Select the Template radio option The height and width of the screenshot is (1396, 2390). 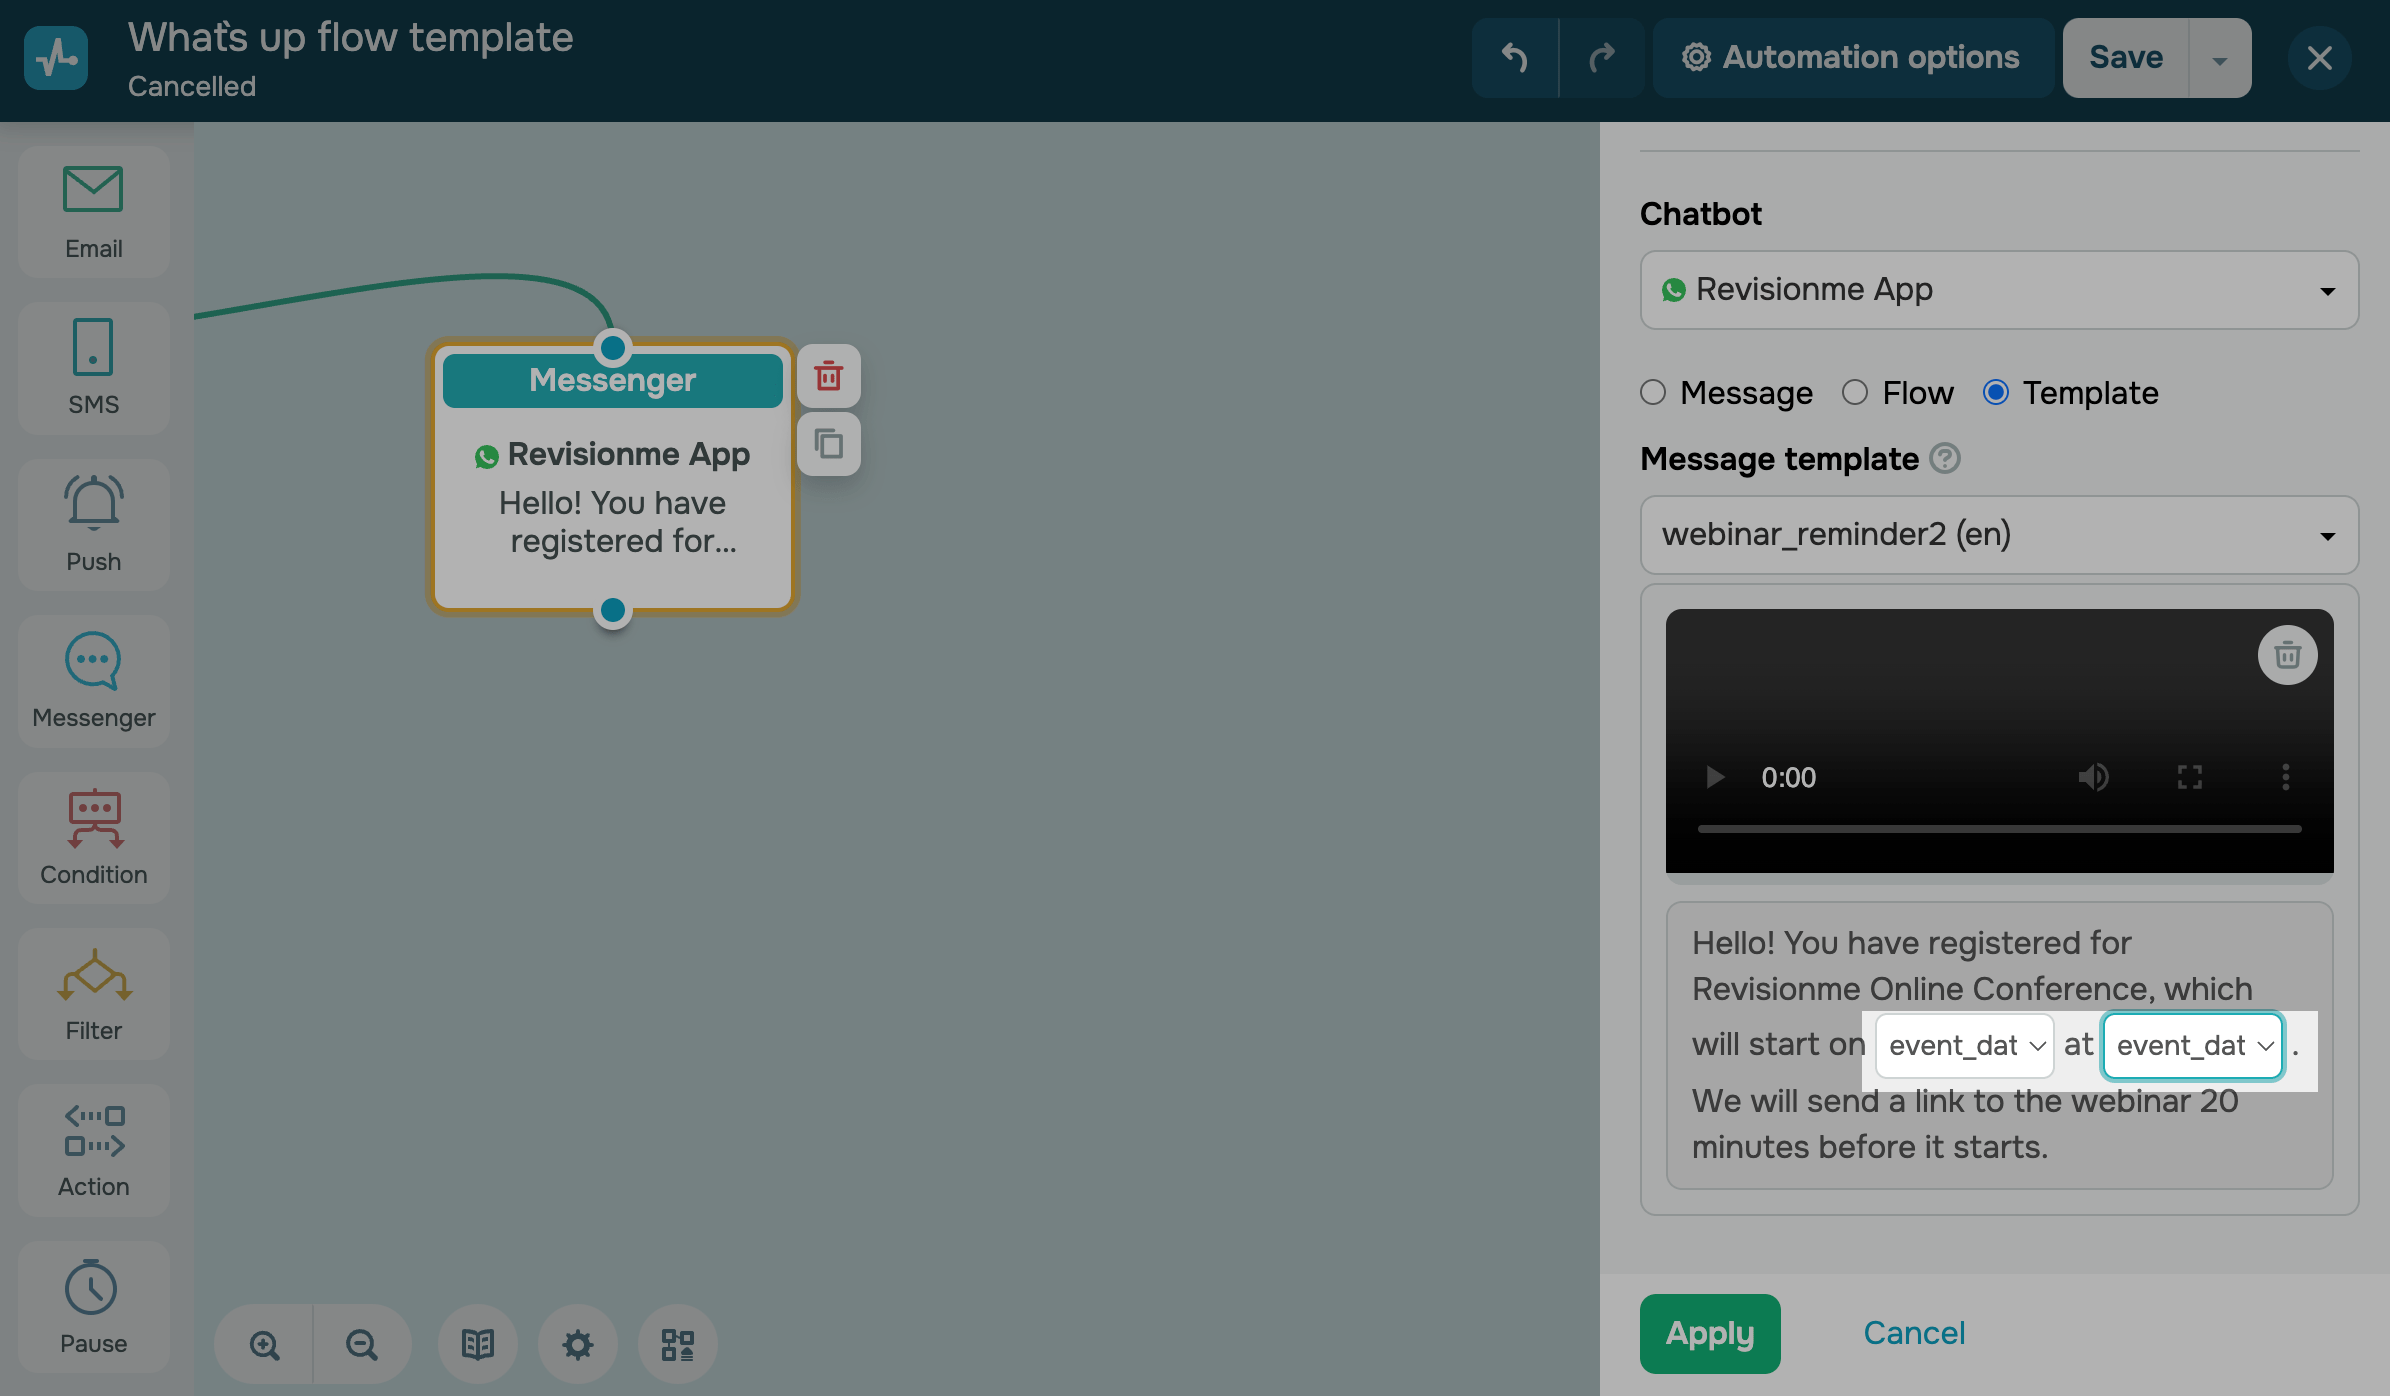(1995, 392)
